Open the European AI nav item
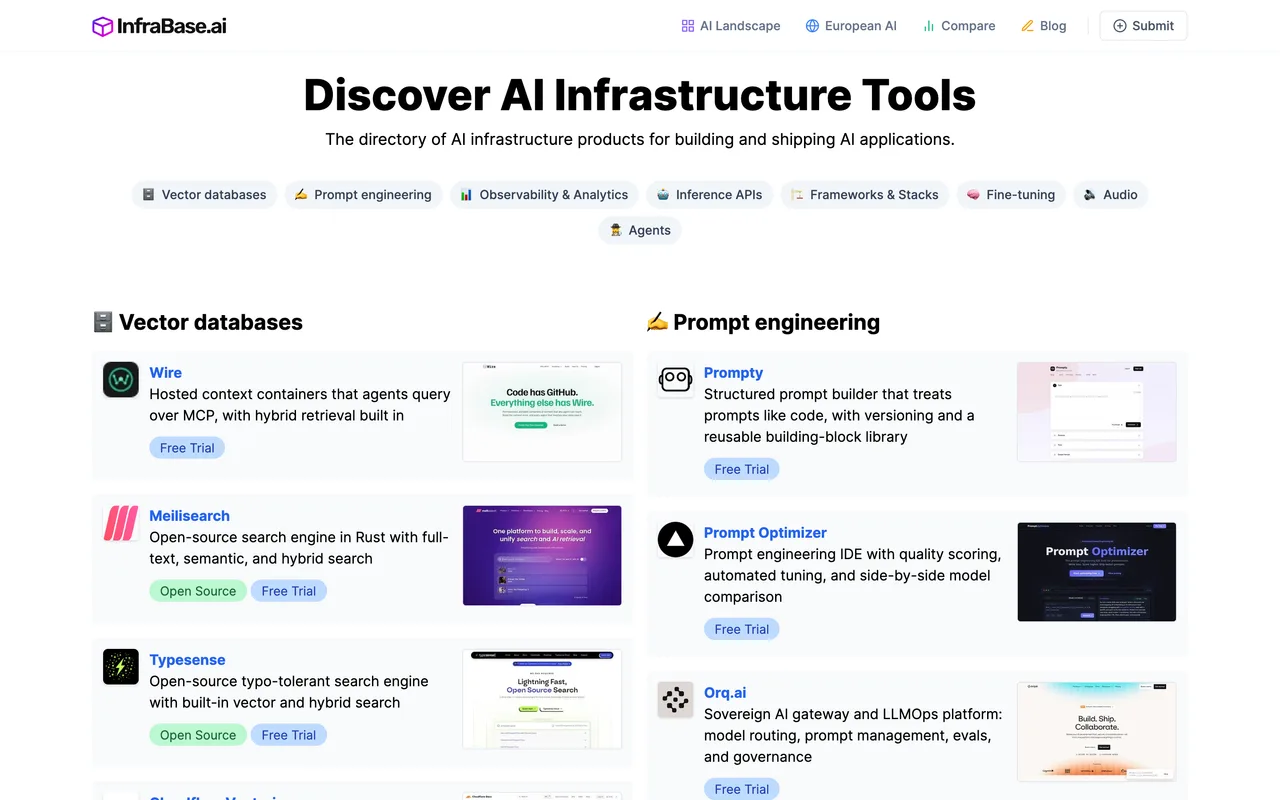The width and height of the screenshot is (1280, 800). [851, 26]
